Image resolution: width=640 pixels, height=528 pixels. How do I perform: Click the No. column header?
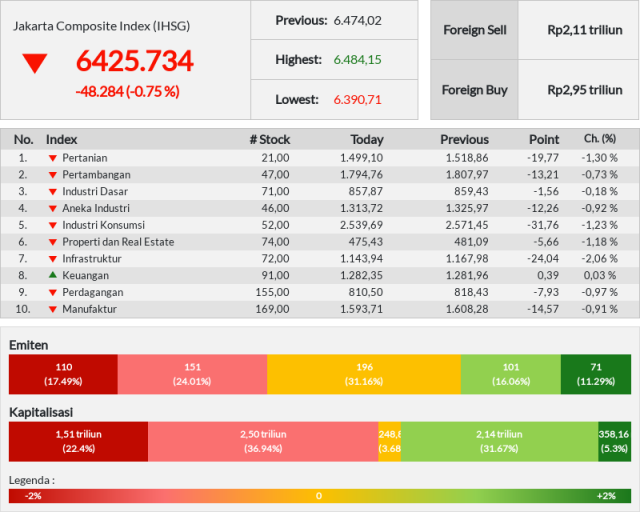click(x=23, y=140)
